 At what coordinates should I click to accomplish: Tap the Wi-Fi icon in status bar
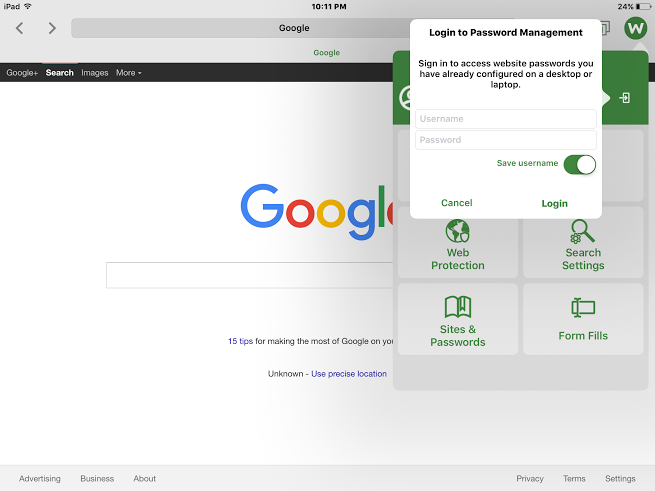click(x=28, y=6)
